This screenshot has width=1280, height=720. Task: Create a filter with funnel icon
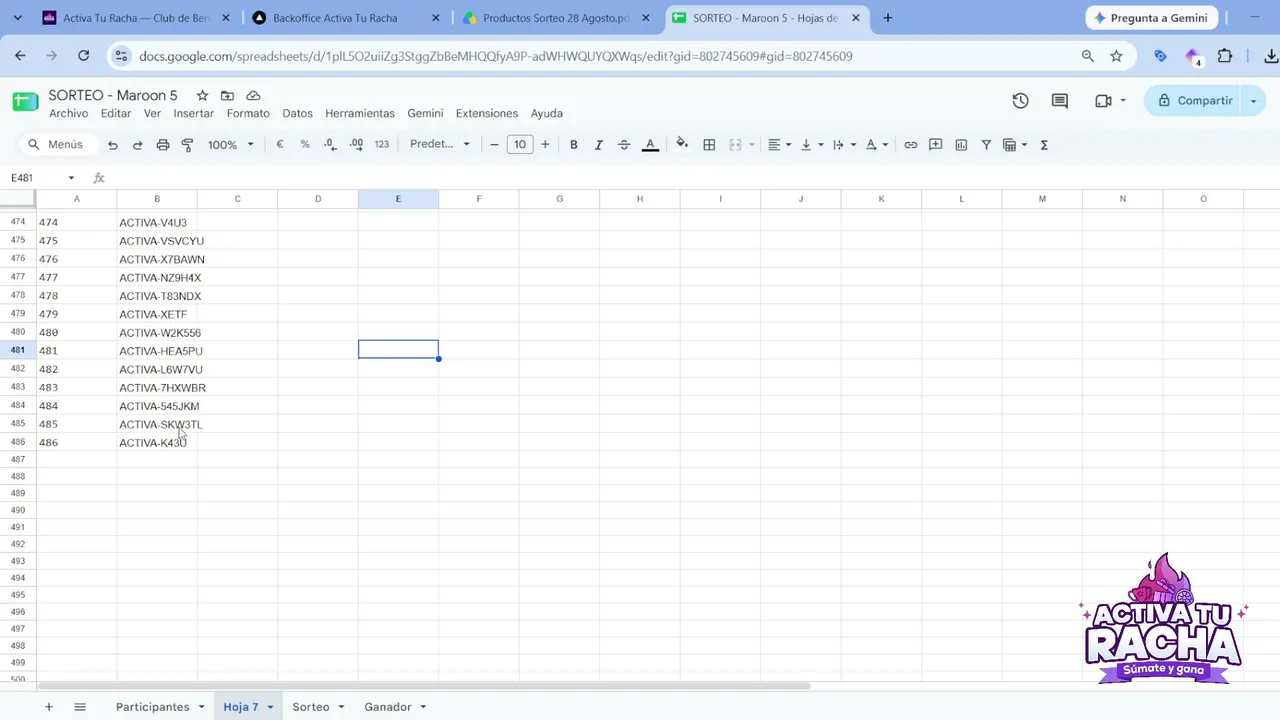tap(986, 145)
